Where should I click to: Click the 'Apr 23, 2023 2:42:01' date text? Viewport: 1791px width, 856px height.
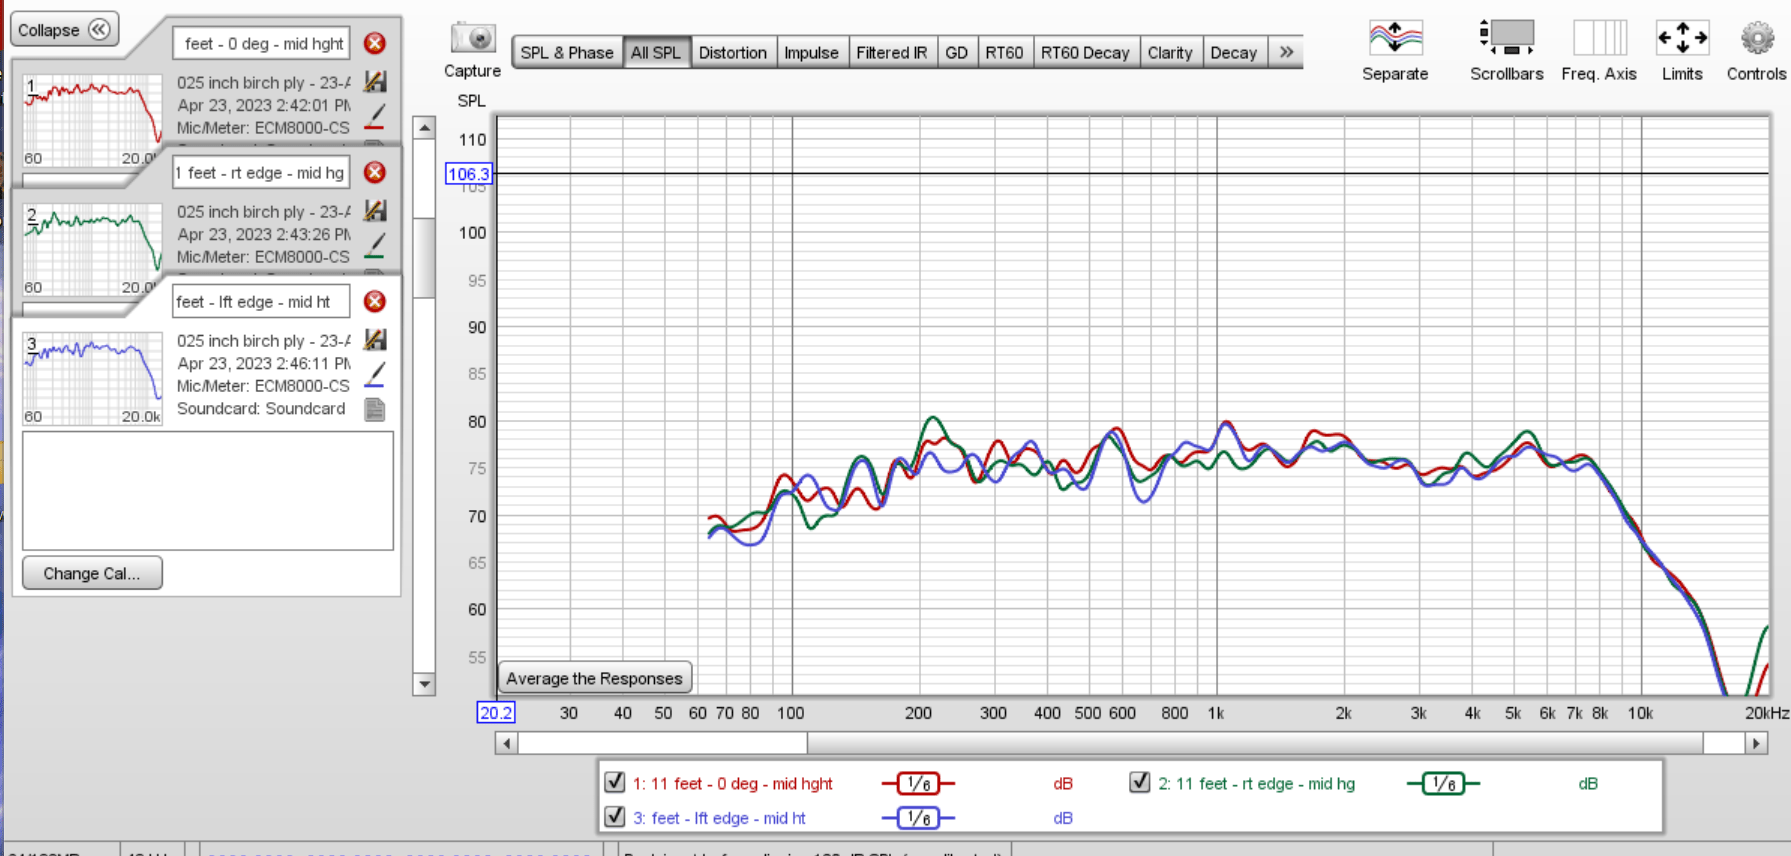pyautogui.click(x=264, y=105)
